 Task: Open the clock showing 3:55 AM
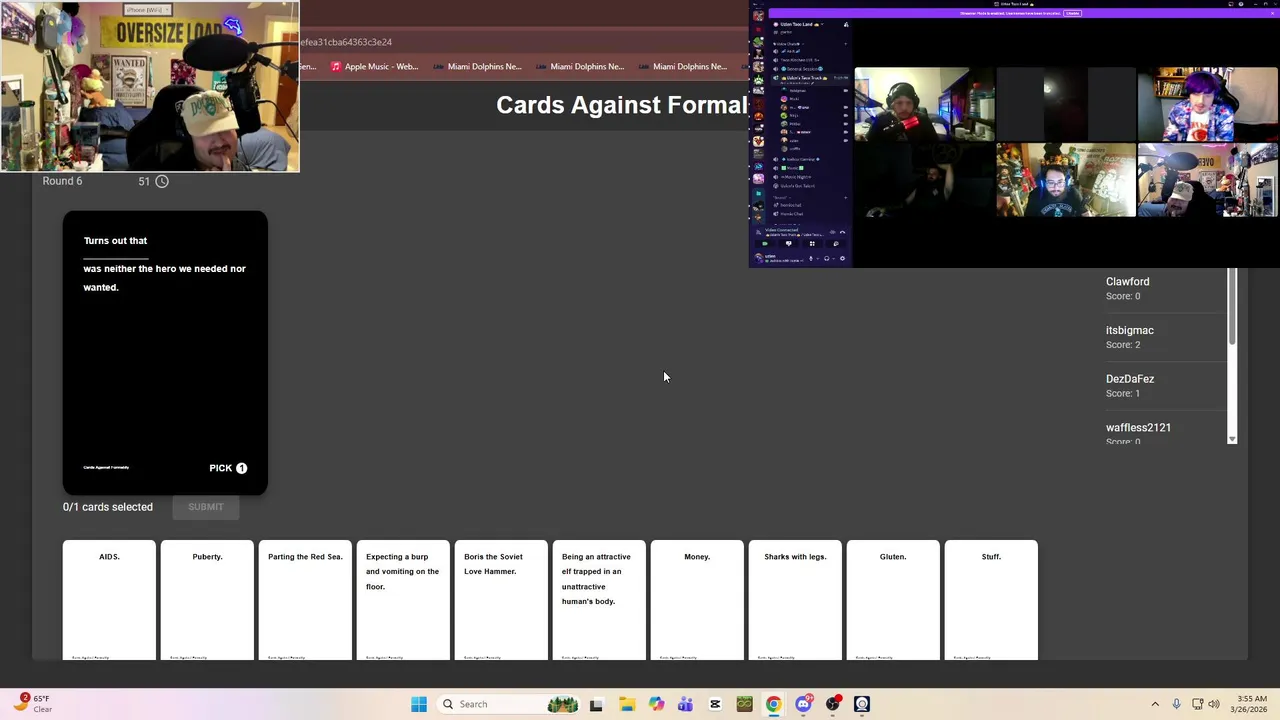1251,704
